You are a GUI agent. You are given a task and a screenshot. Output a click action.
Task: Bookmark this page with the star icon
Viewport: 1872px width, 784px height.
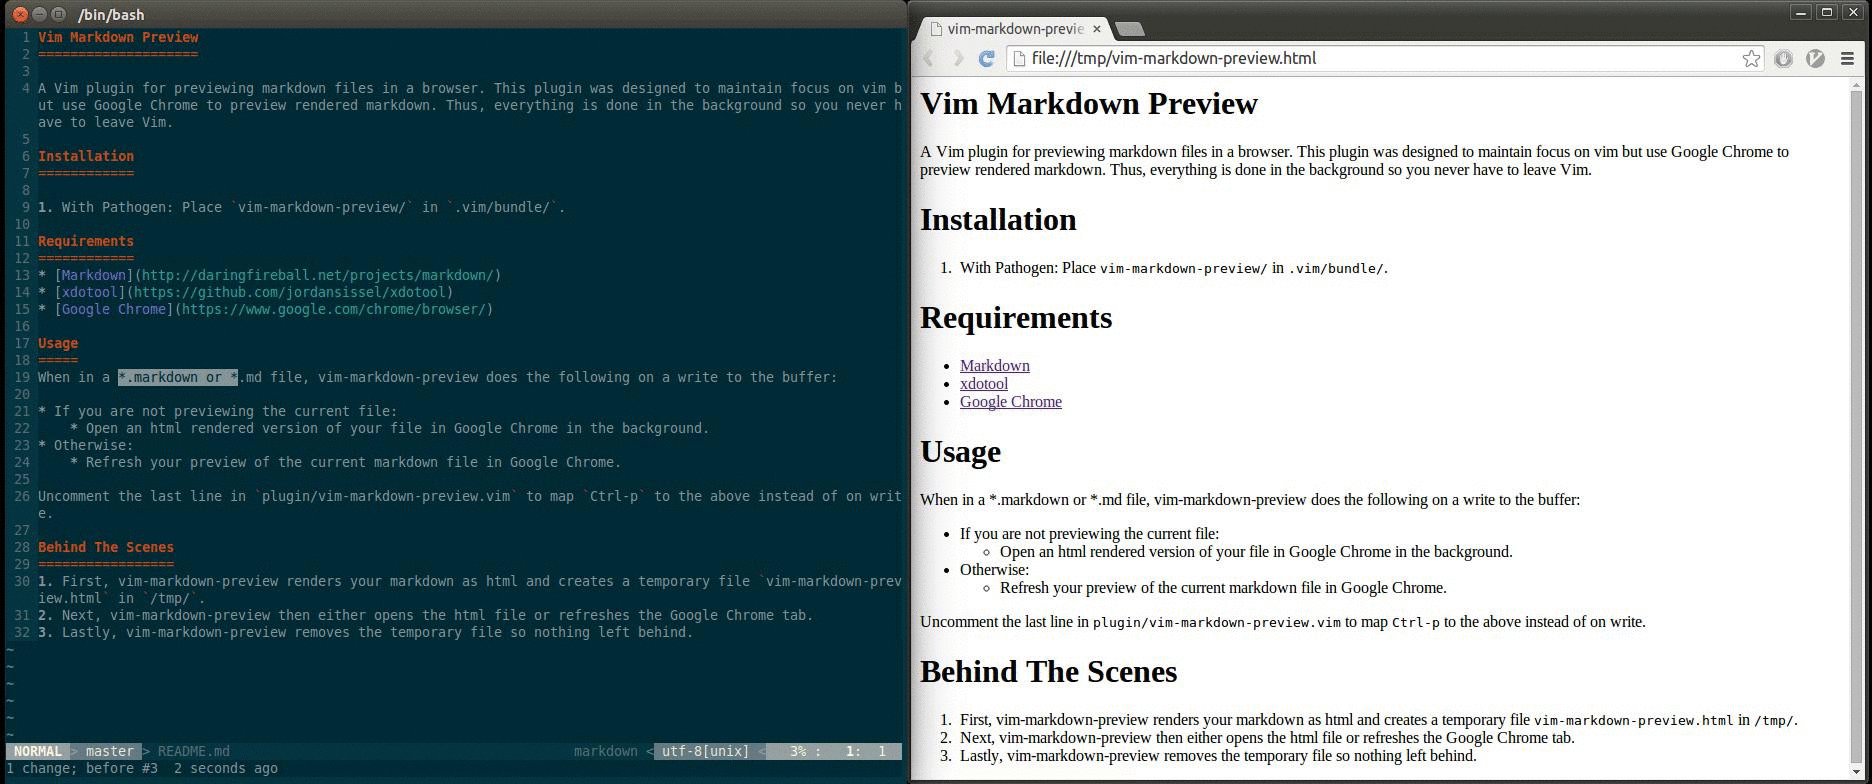pyautogui.click(x=1751, y=59)
